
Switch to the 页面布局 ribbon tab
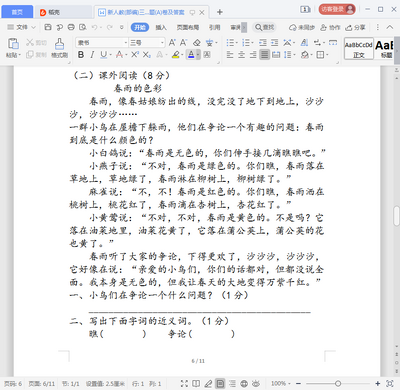[188, 27]
